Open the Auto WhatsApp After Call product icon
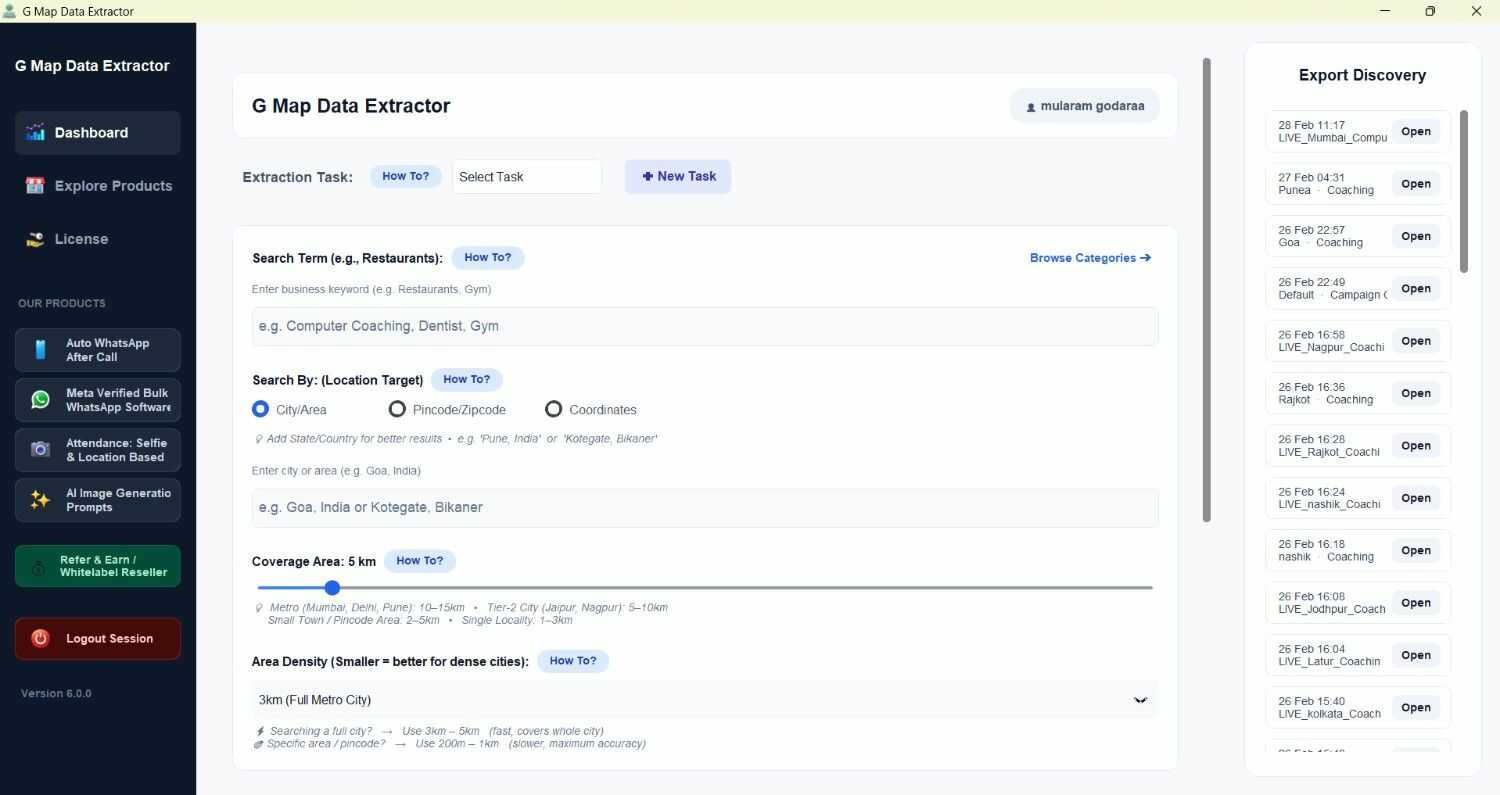 pyautogui.click(x=38, y=349)
